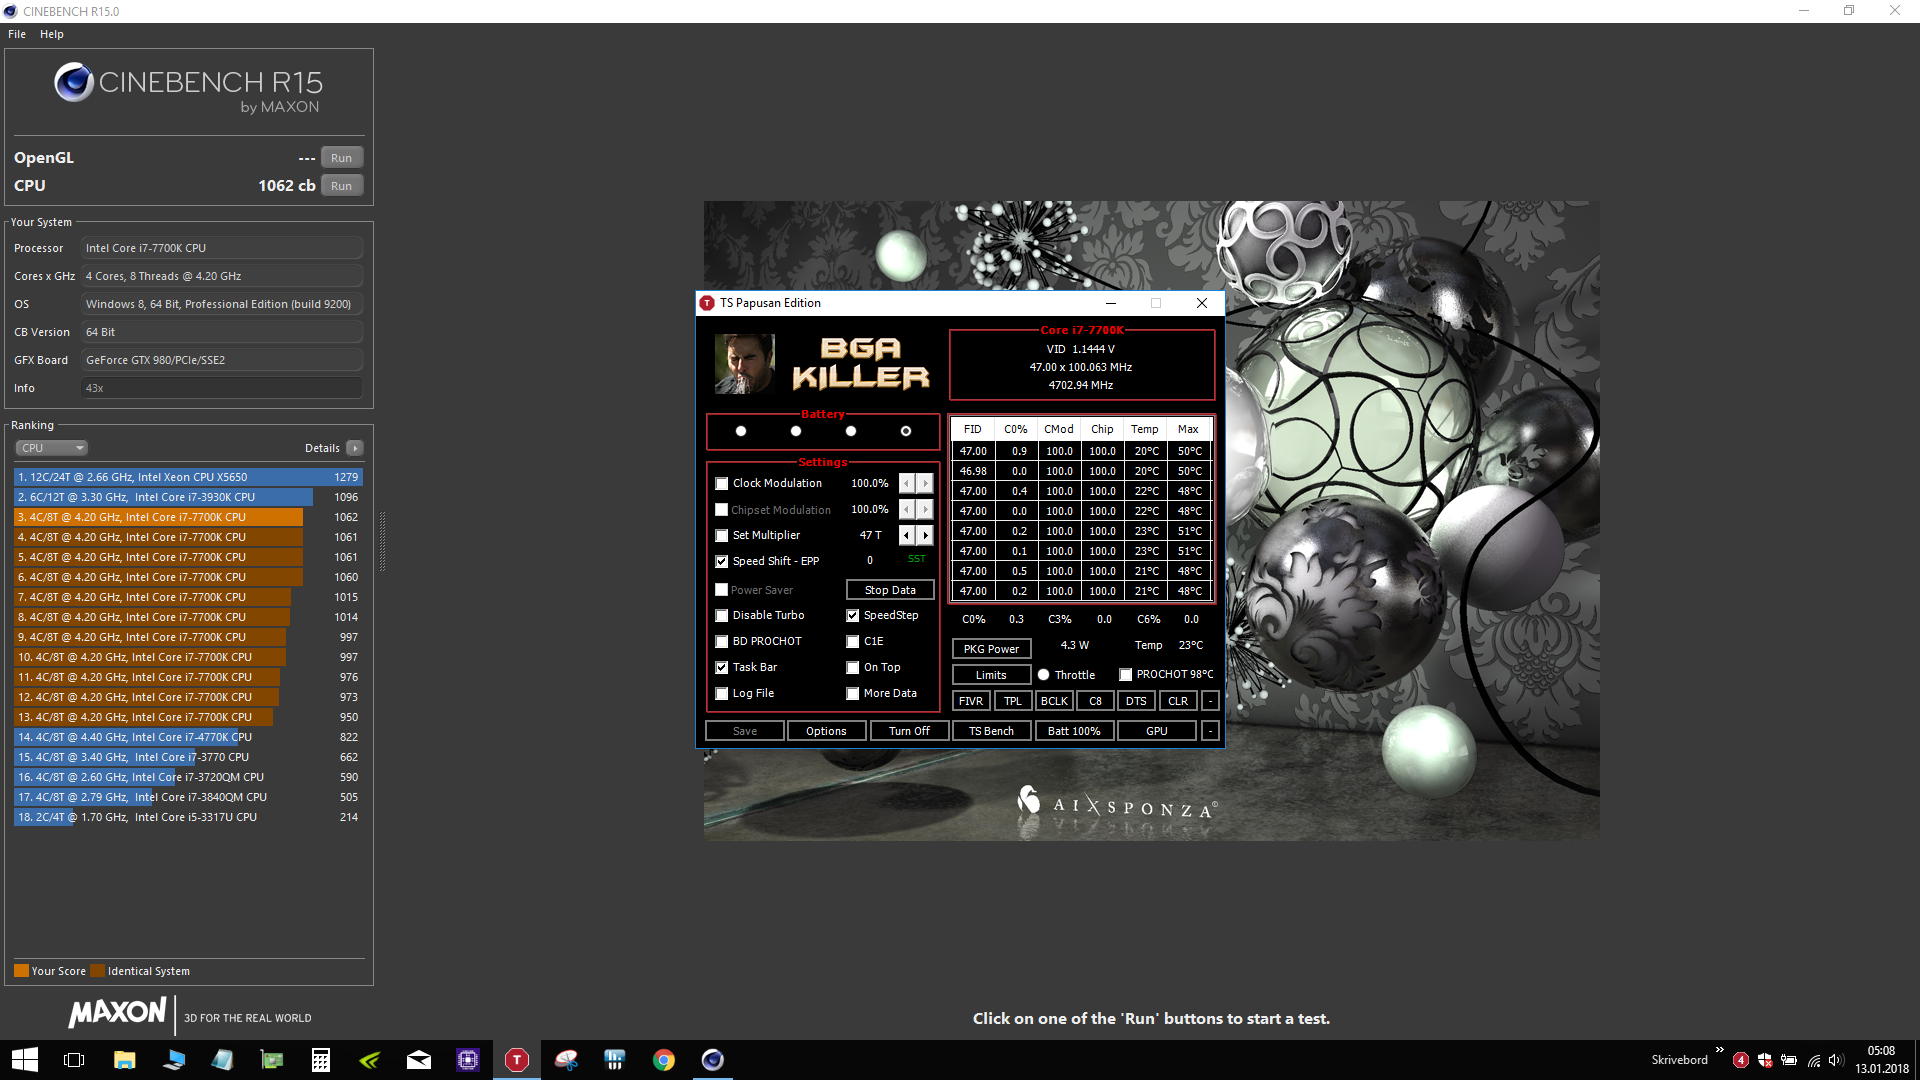
Task: Uncheck the SpeedStep checkbox
Action: coord(853,616)
